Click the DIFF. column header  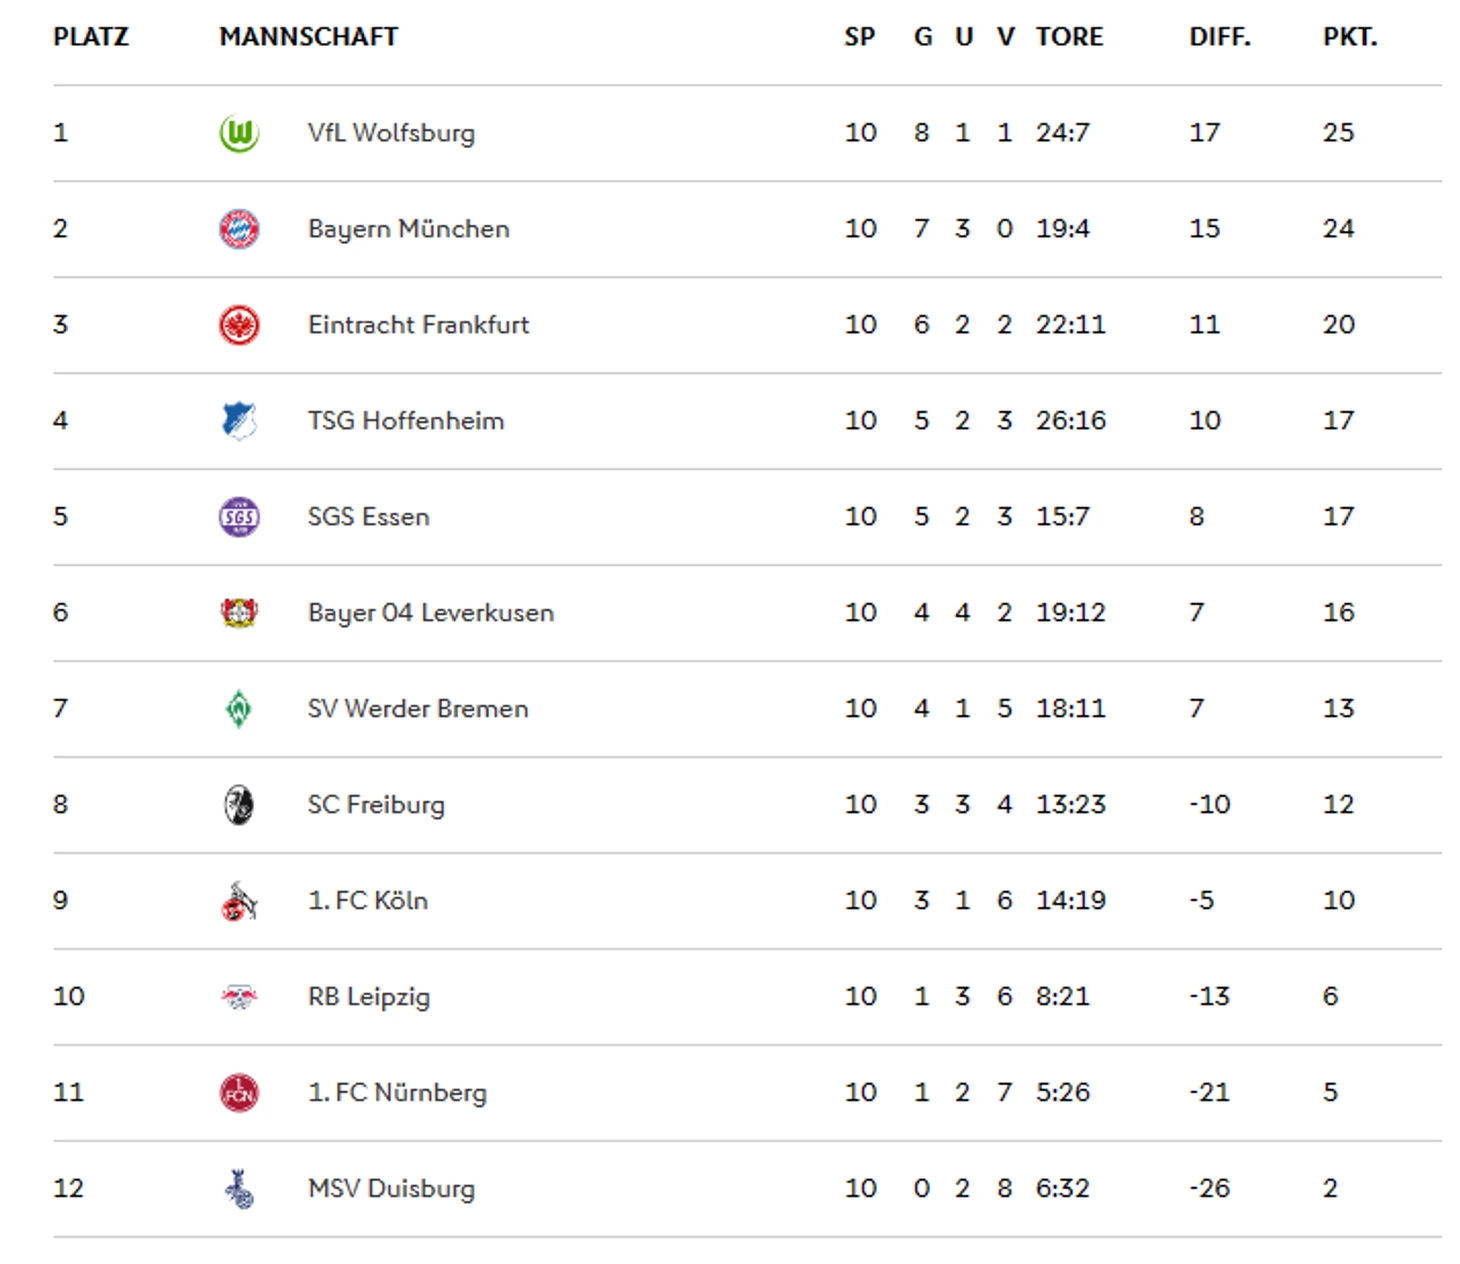[x=1220, y=37]
